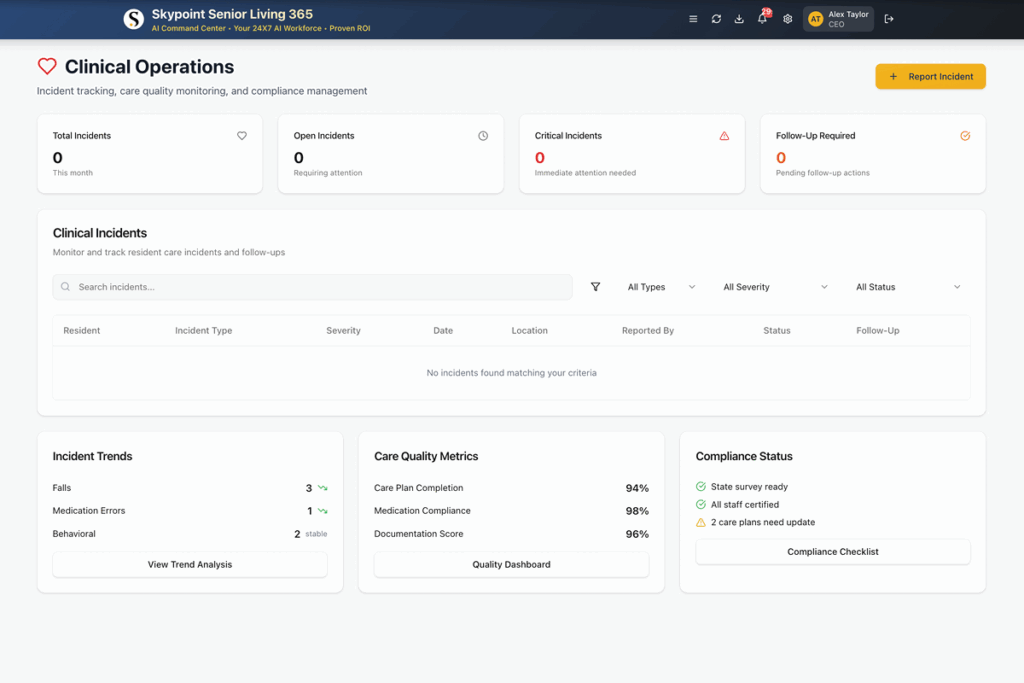1024x683 pixels.
Task: Click the stable label on Behavioral row
Action: [316, 534]
